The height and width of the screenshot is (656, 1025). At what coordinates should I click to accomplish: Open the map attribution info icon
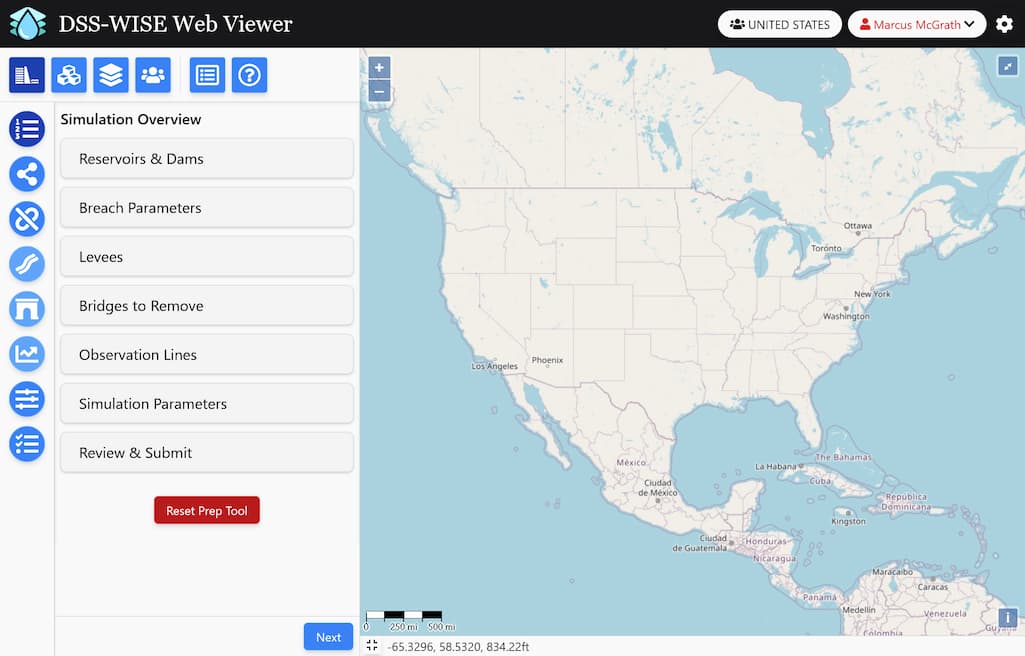point(1006,617)
